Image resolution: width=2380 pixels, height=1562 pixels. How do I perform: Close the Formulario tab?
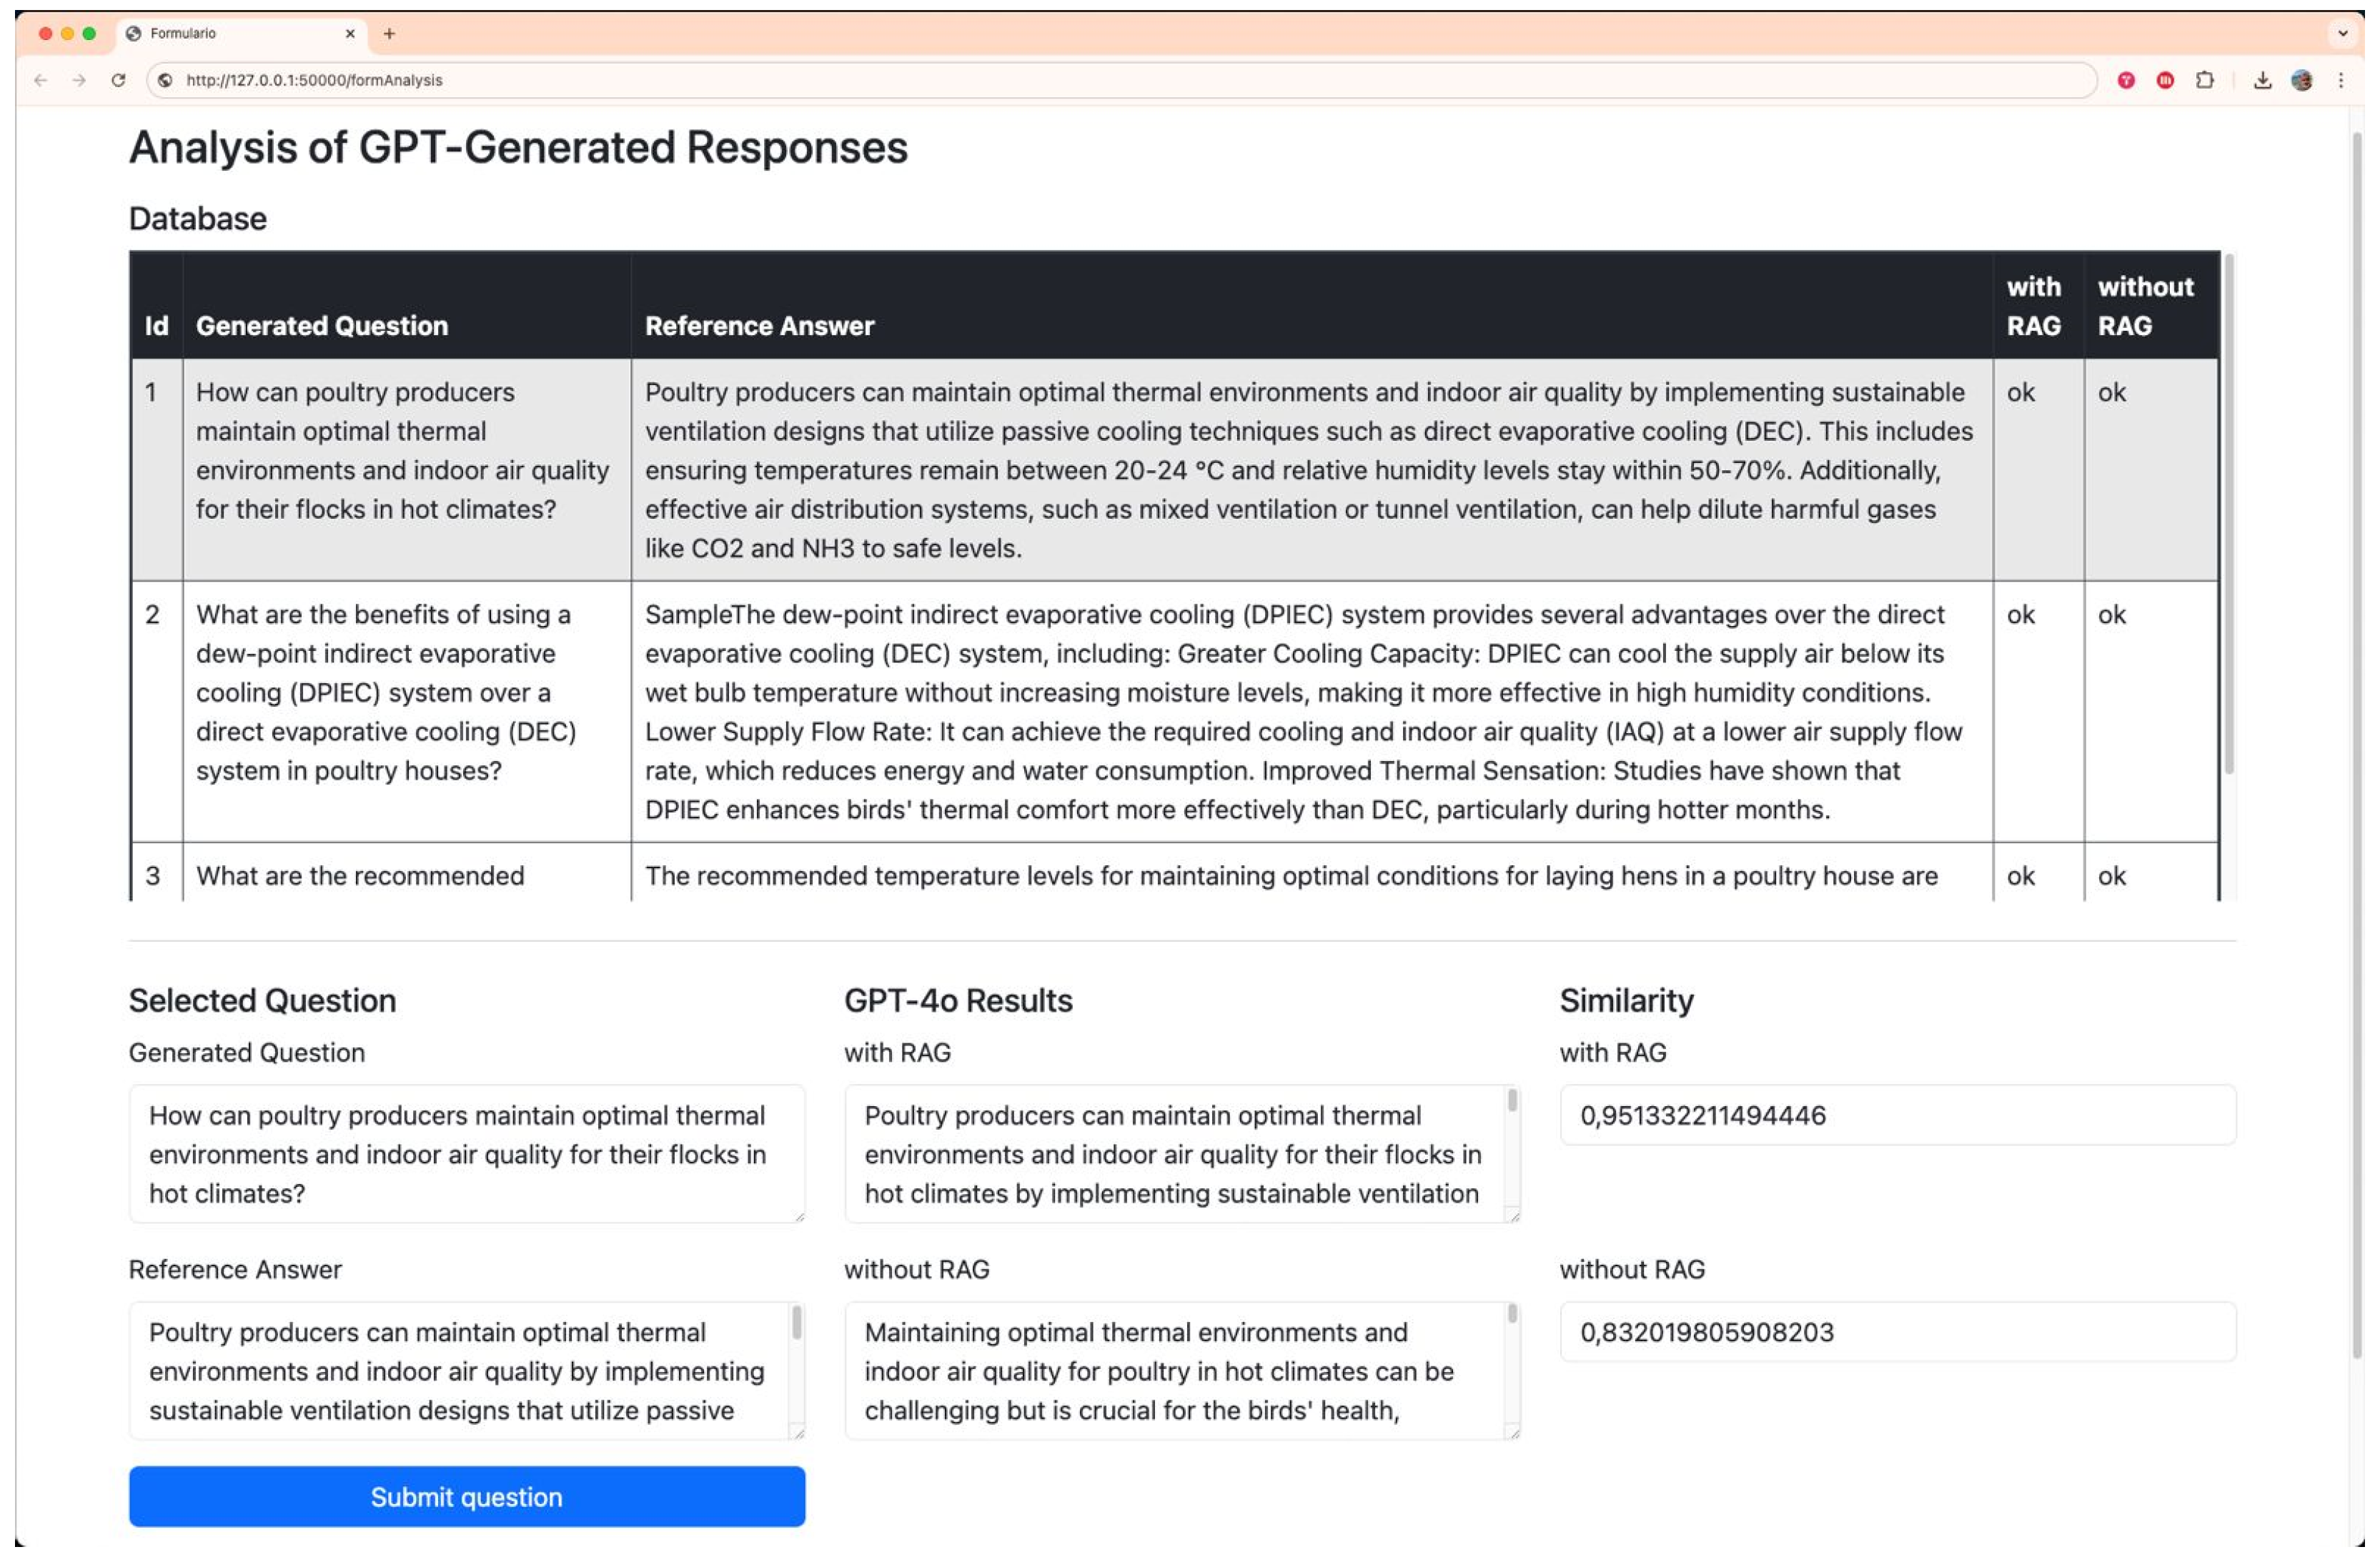pyautogui.click(x=350, y=34)
